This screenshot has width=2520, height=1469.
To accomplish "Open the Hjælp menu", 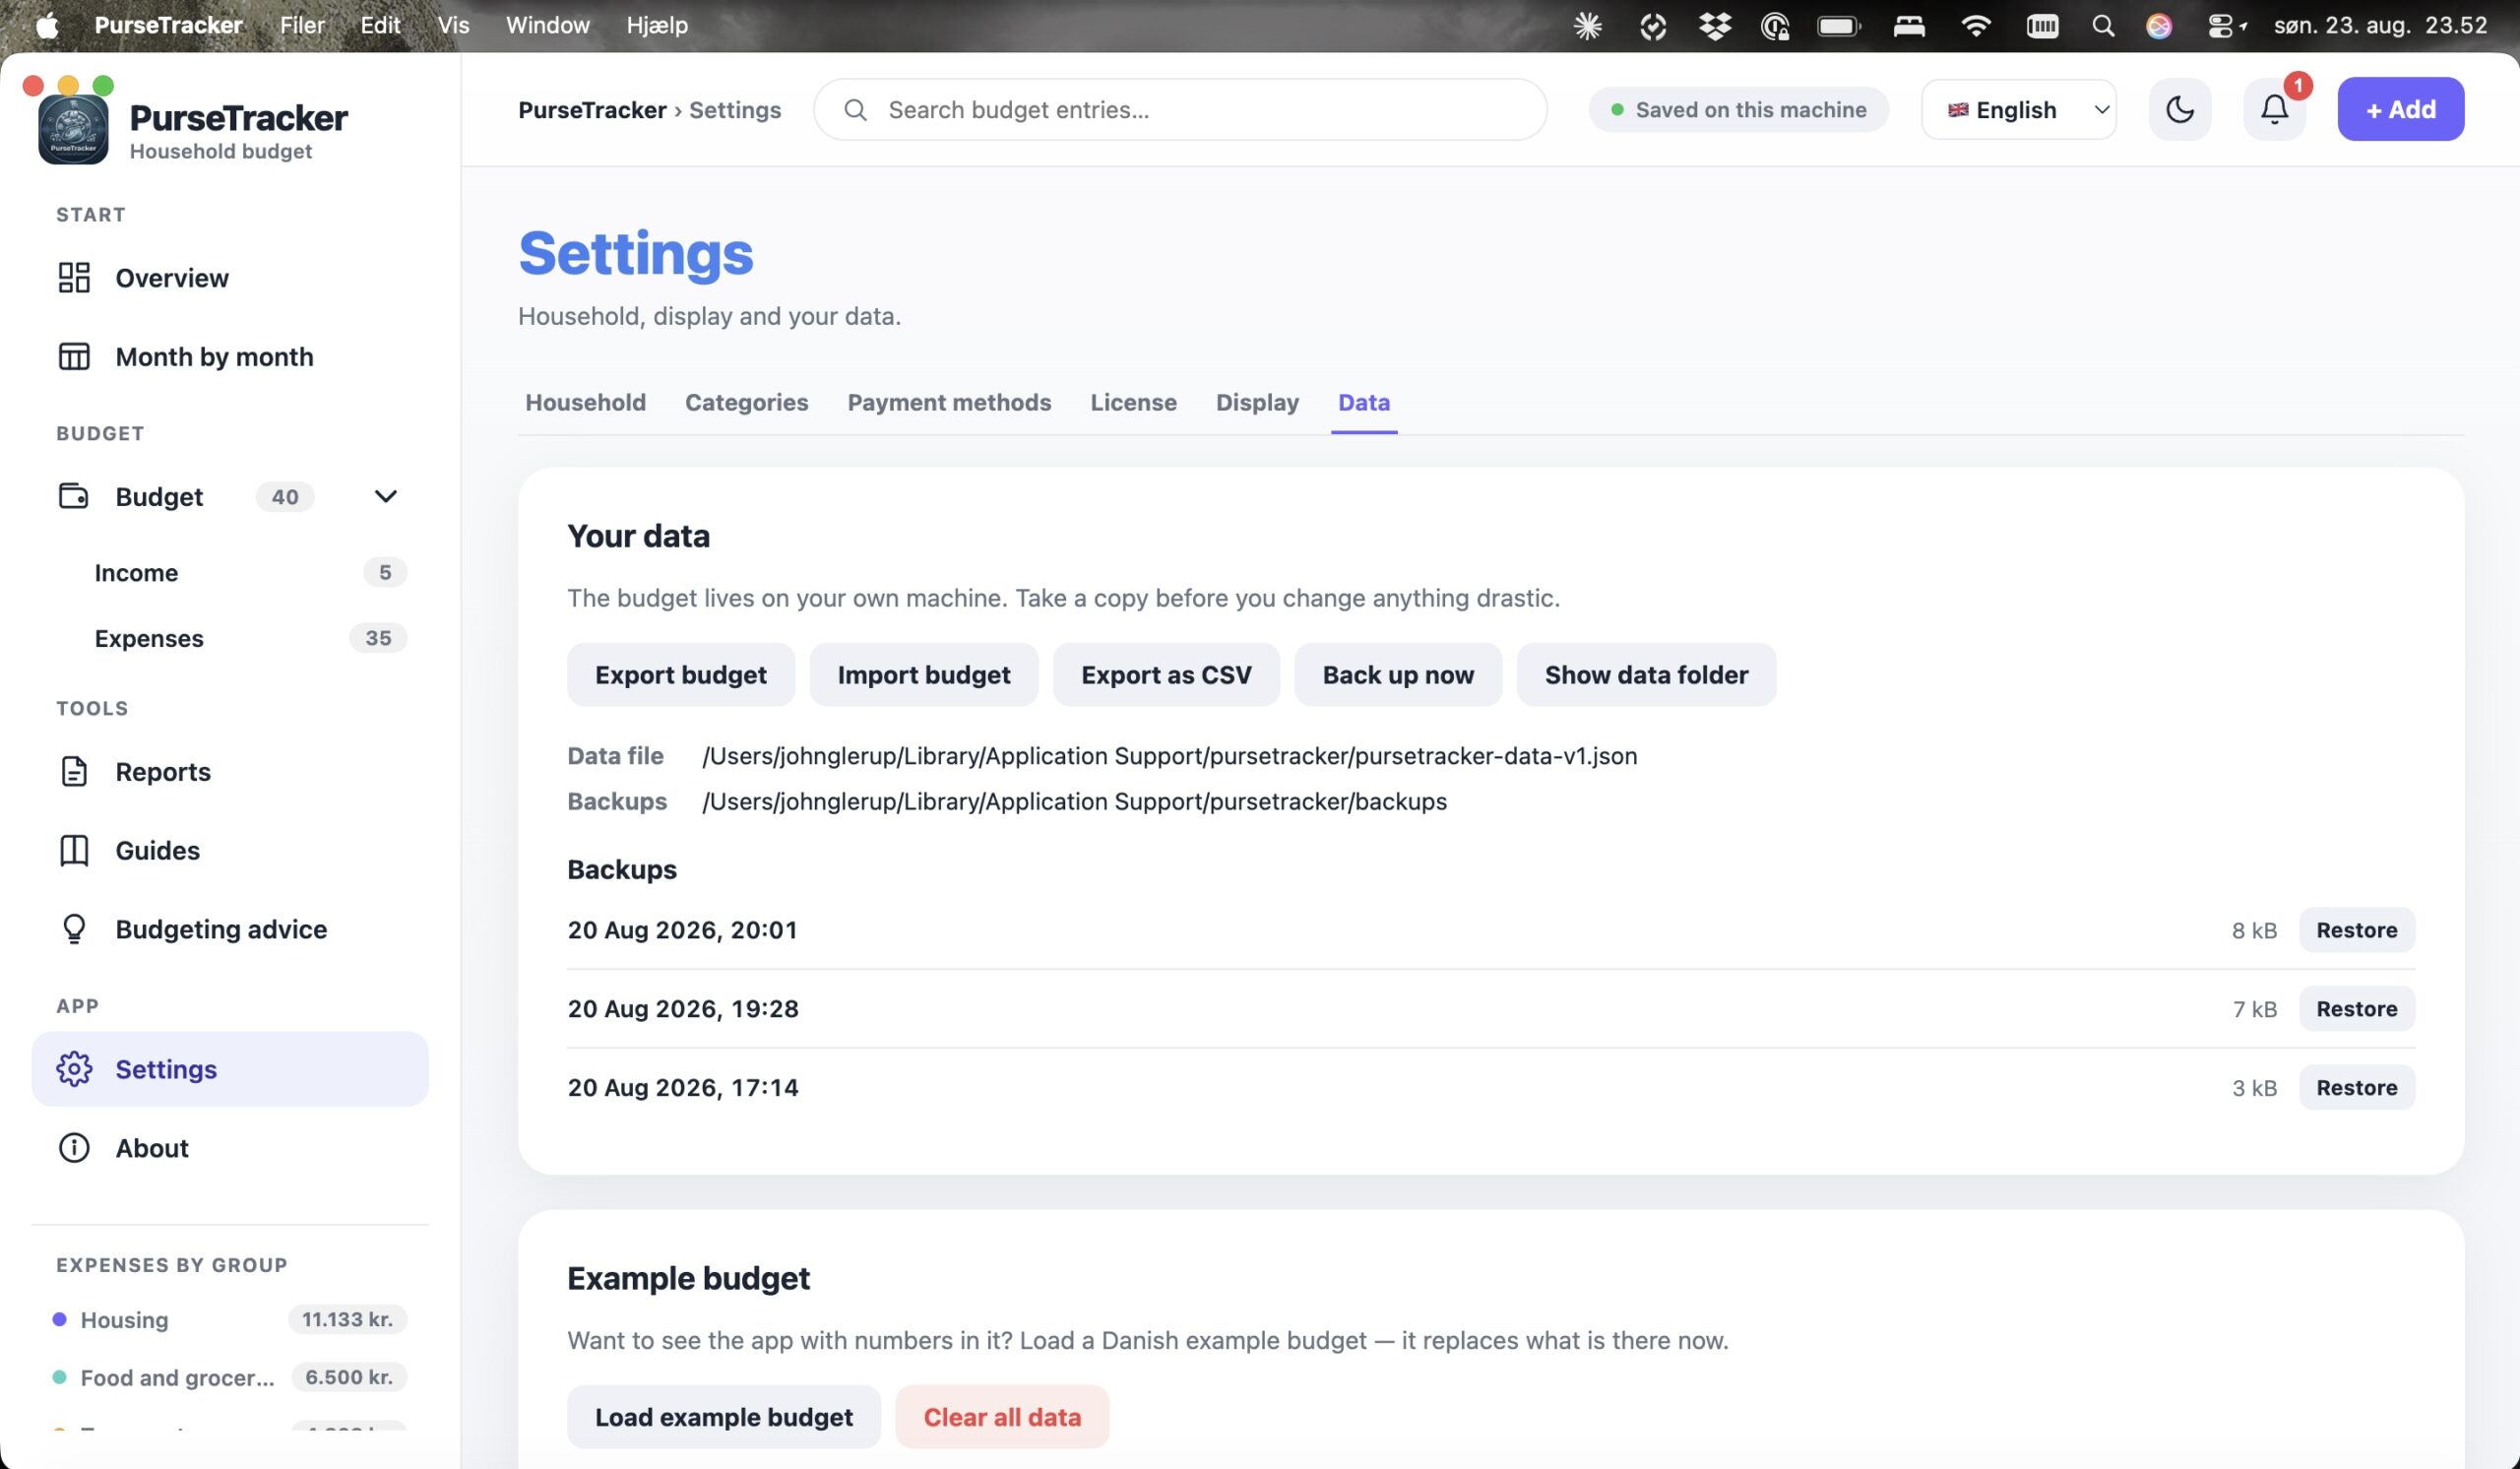I will pos(657,25).
